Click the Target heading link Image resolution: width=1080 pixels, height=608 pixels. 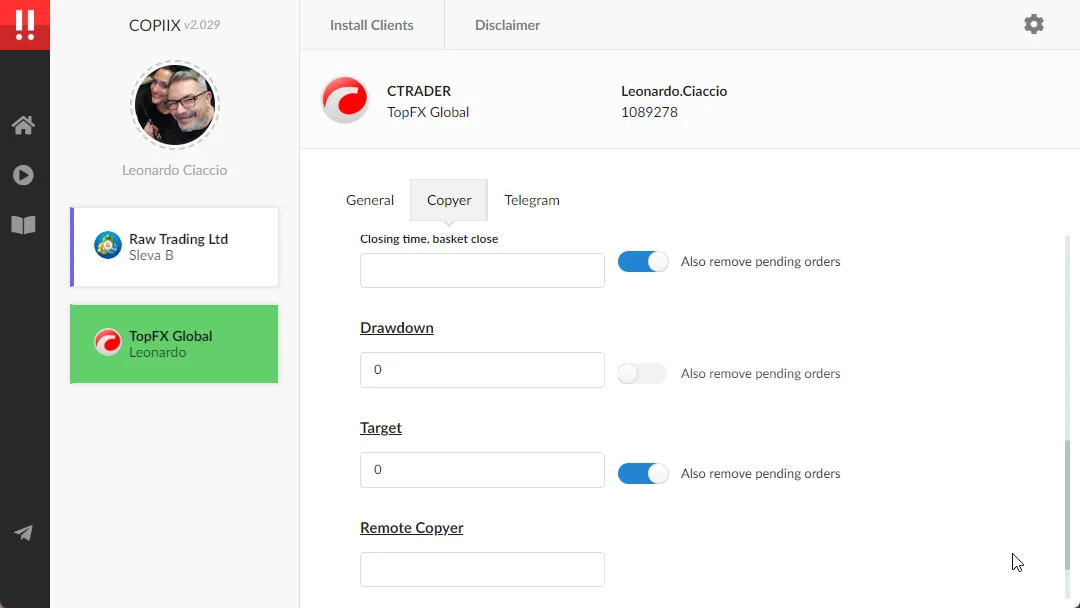tap(381, 428)
